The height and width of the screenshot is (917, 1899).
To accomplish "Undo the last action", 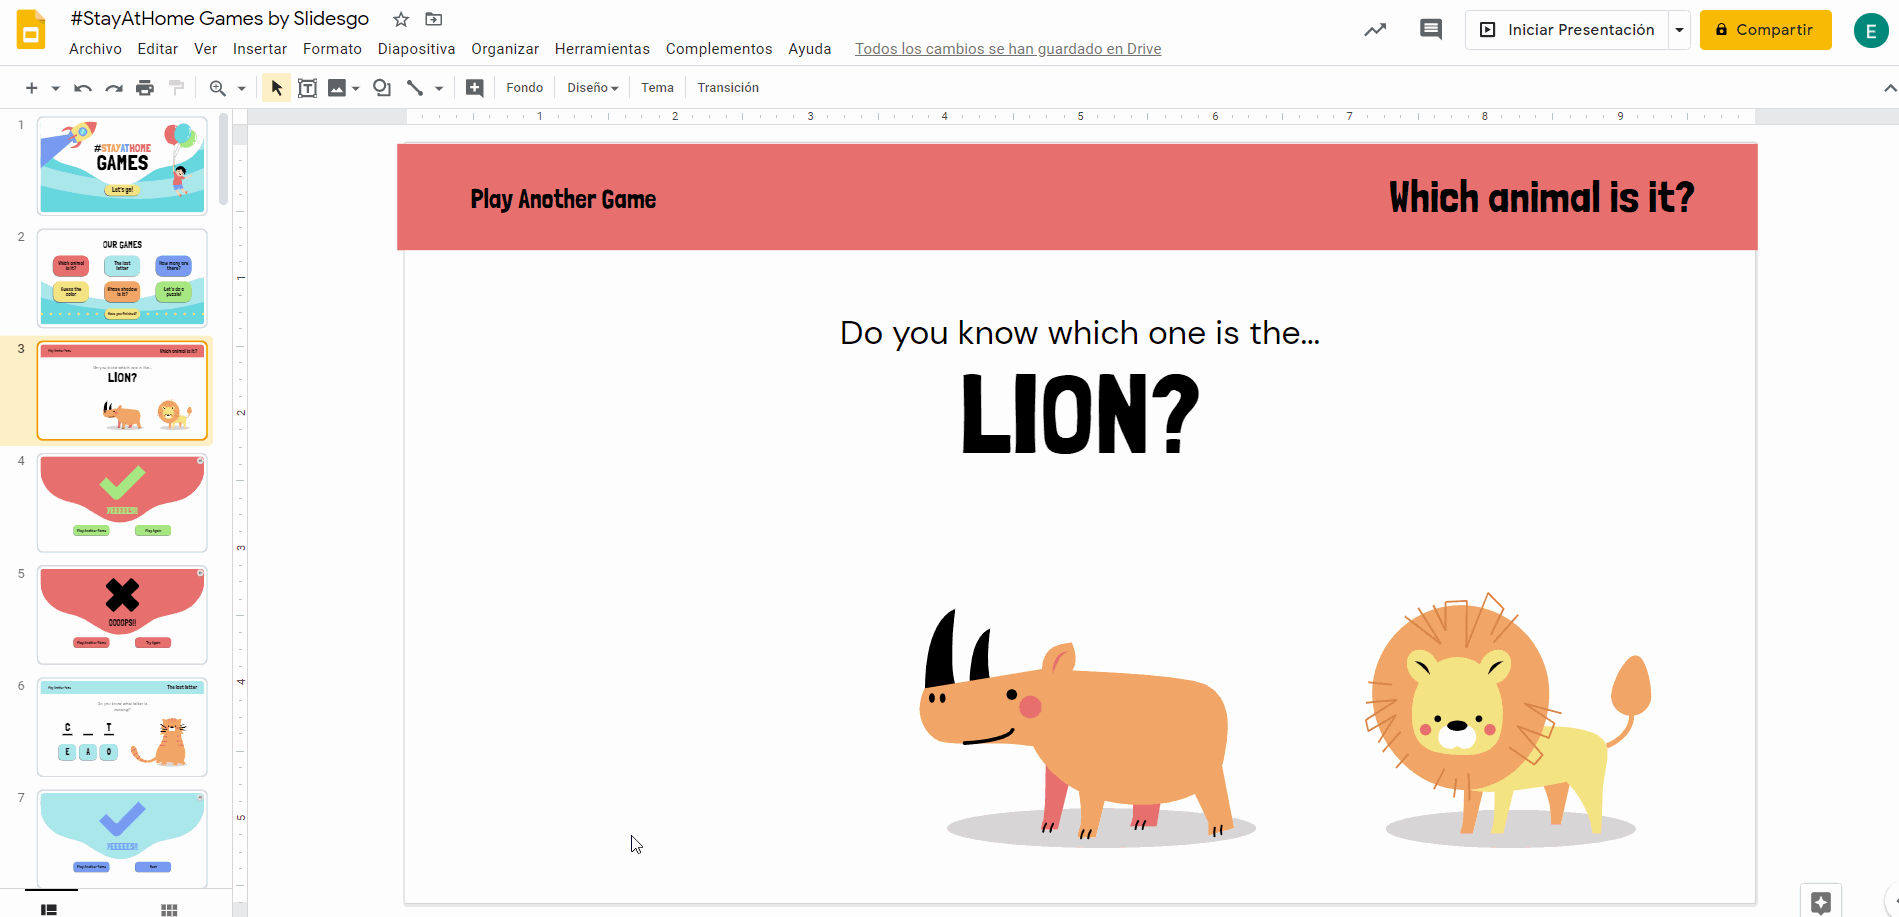I will tap(83, 88).
